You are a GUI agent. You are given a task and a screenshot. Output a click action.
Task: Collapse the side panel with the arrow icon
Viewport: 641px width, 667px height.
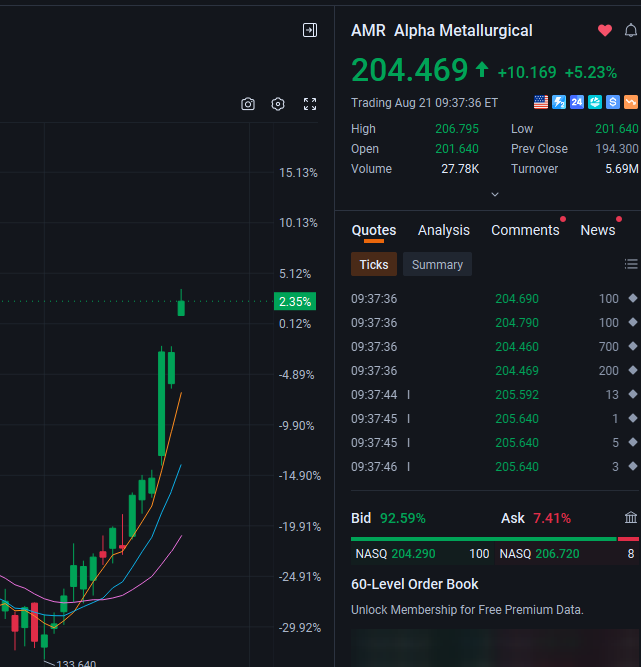[310, 30]
